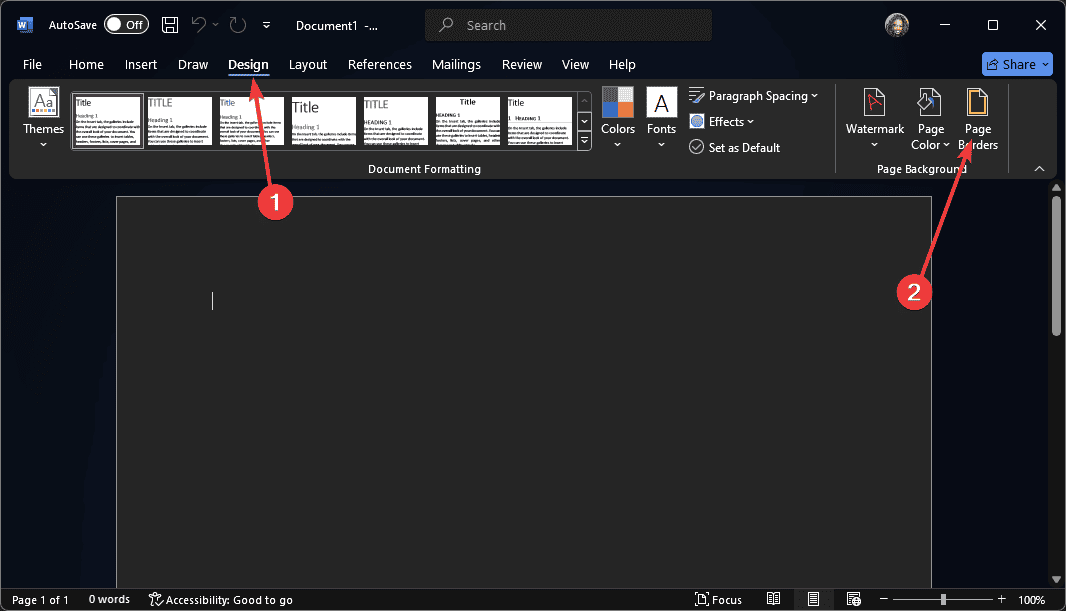The image size is (1066, 611).
Task: Open Customize Quick Access Toolbar dropdown
Action: coord(266,25)
